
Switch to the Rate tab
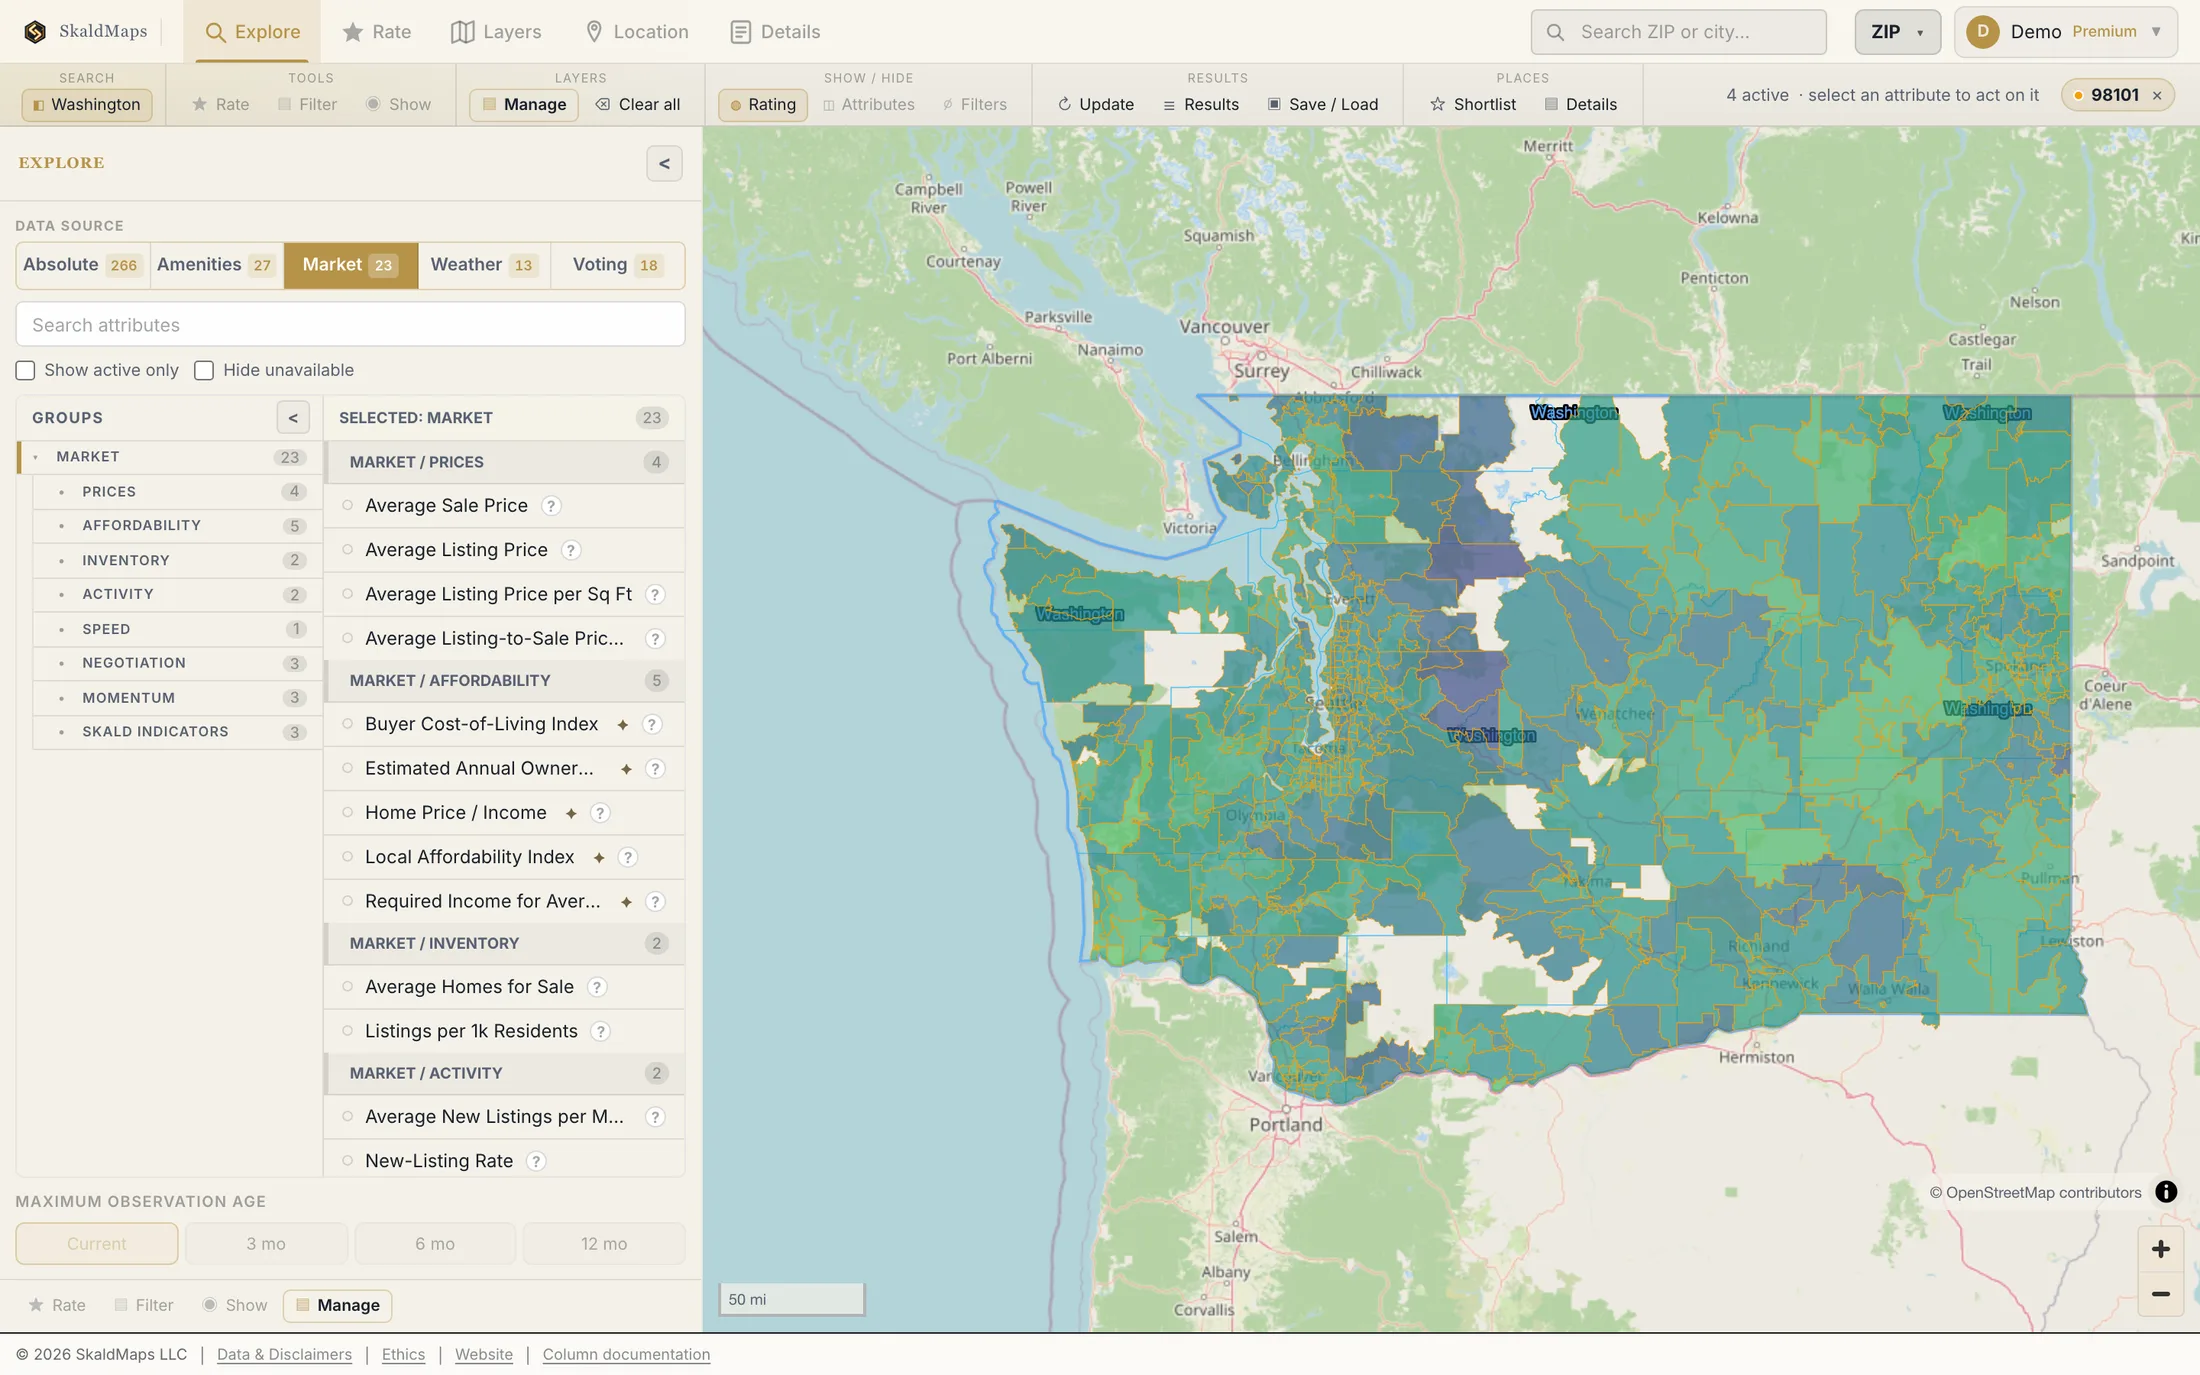pos(377,32)
